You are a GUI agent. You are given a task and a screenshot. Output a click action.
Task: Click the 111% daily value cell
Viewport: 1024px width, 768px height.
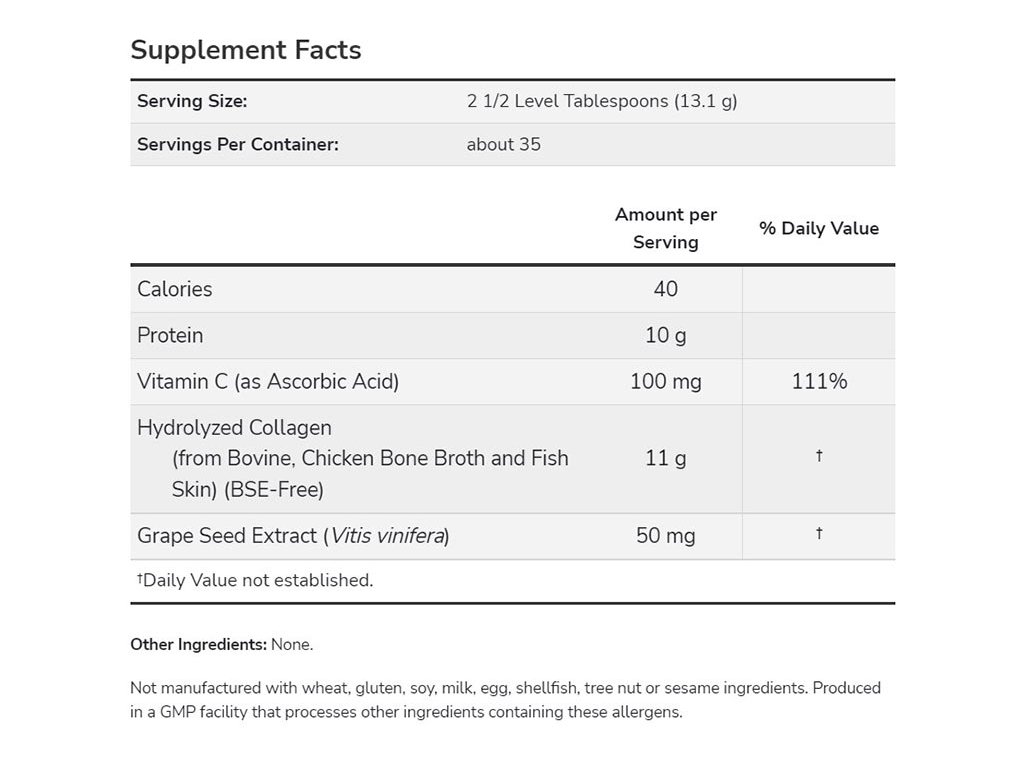[819, 381]
